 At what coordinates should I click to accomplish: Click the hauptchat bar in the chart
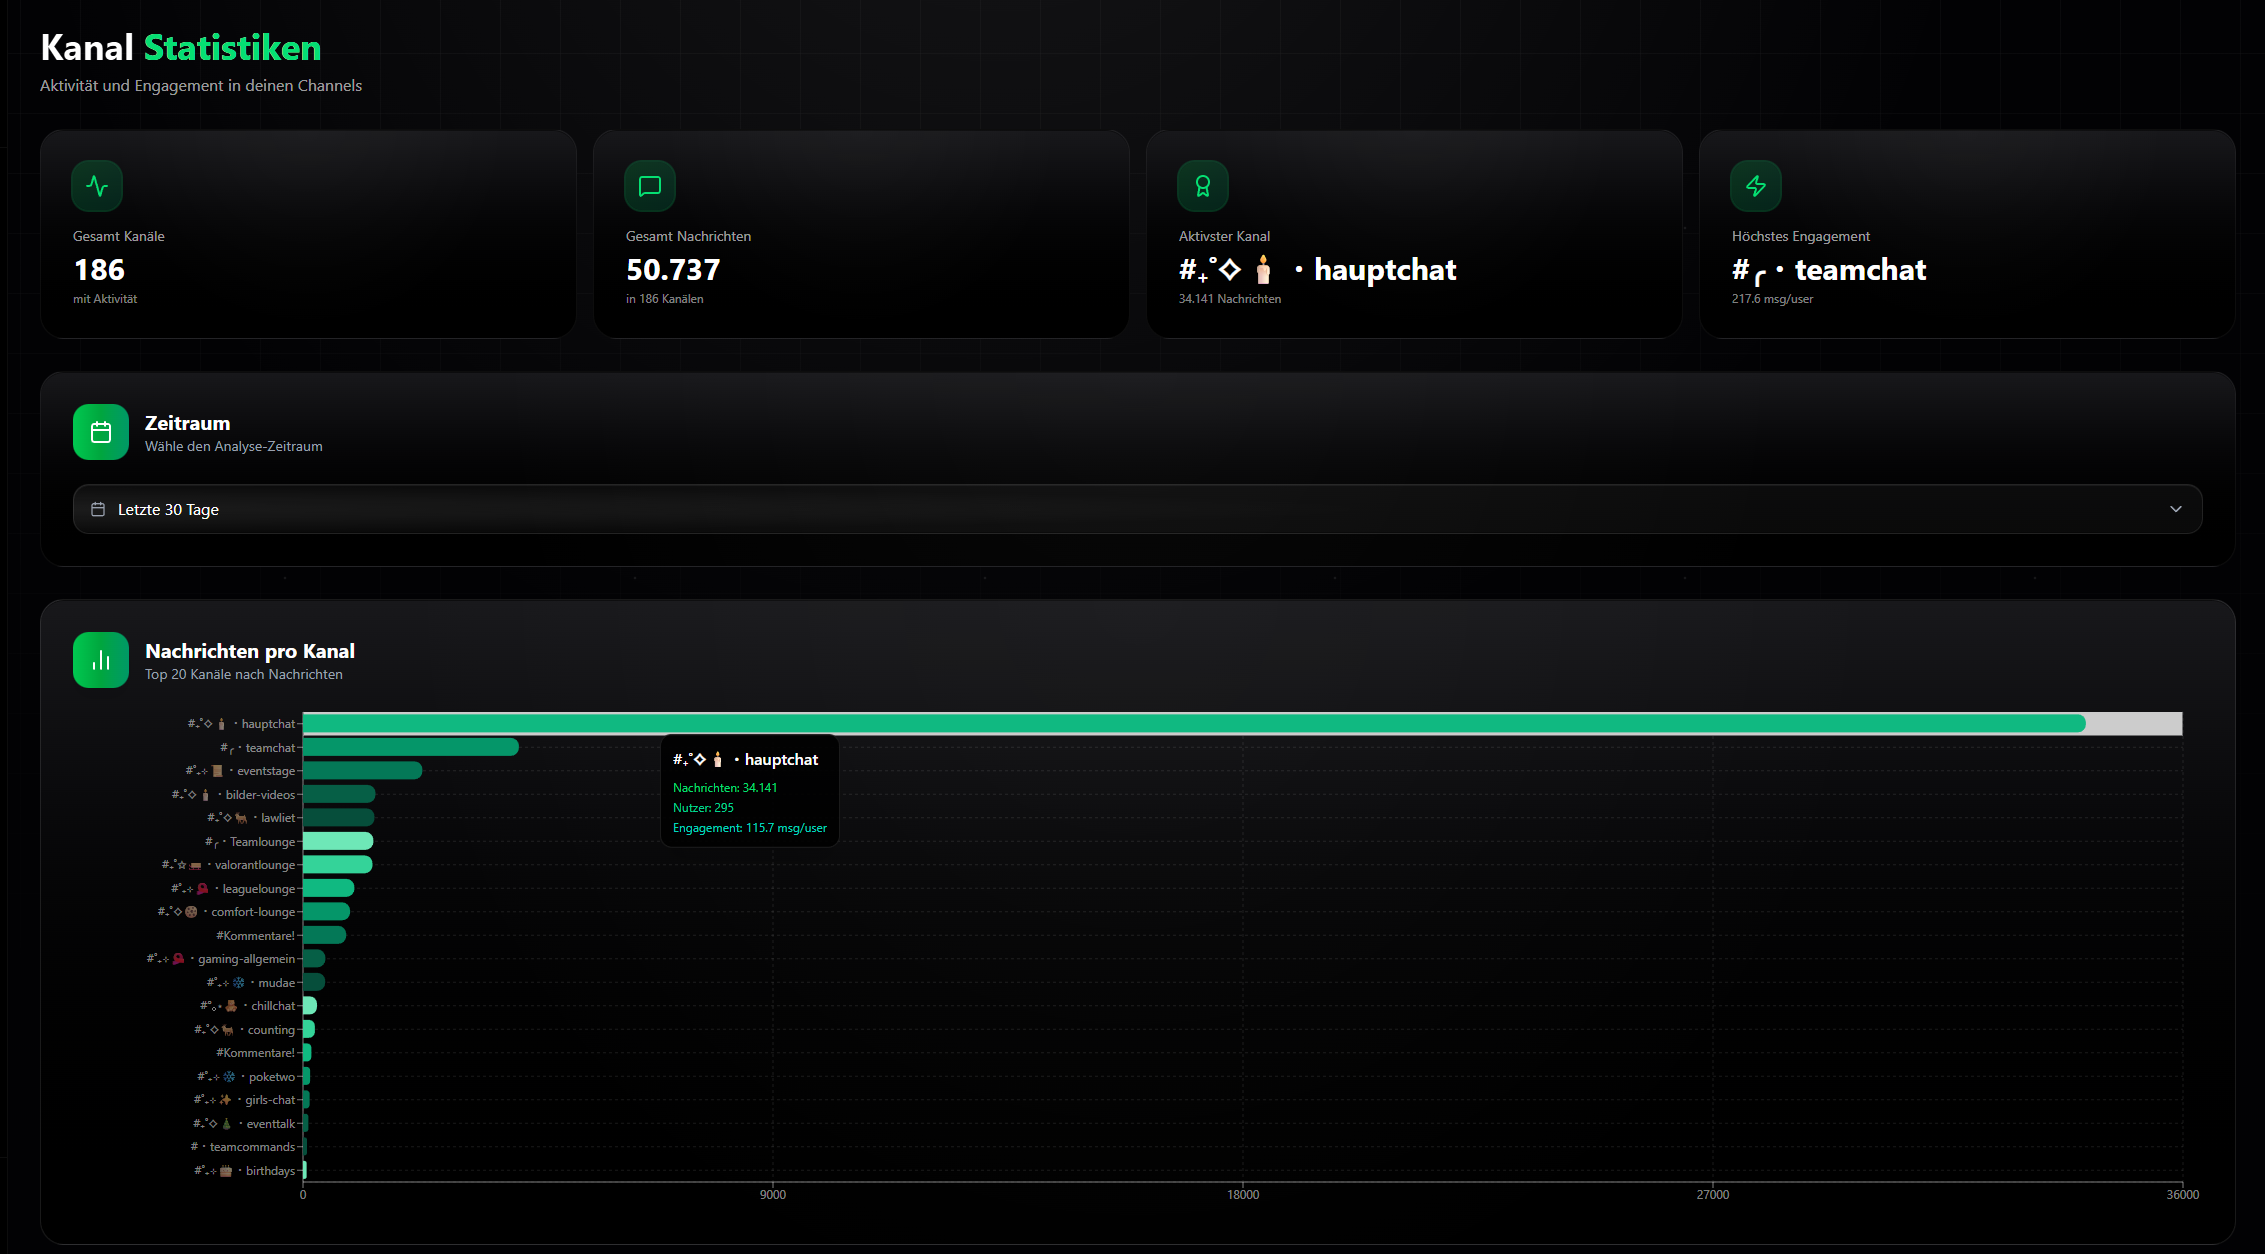tap(1194, 724)
